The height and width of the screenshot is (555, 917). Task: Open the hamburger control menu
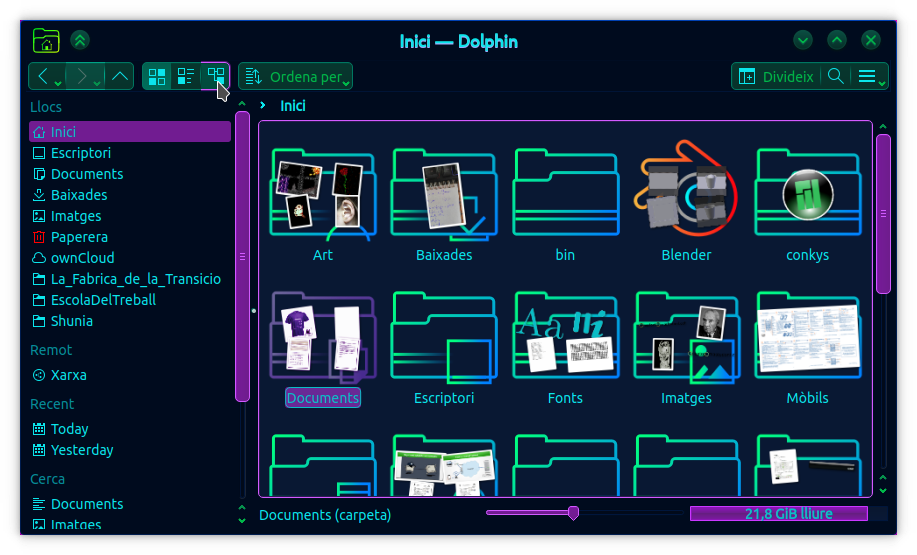click(871, 77)
